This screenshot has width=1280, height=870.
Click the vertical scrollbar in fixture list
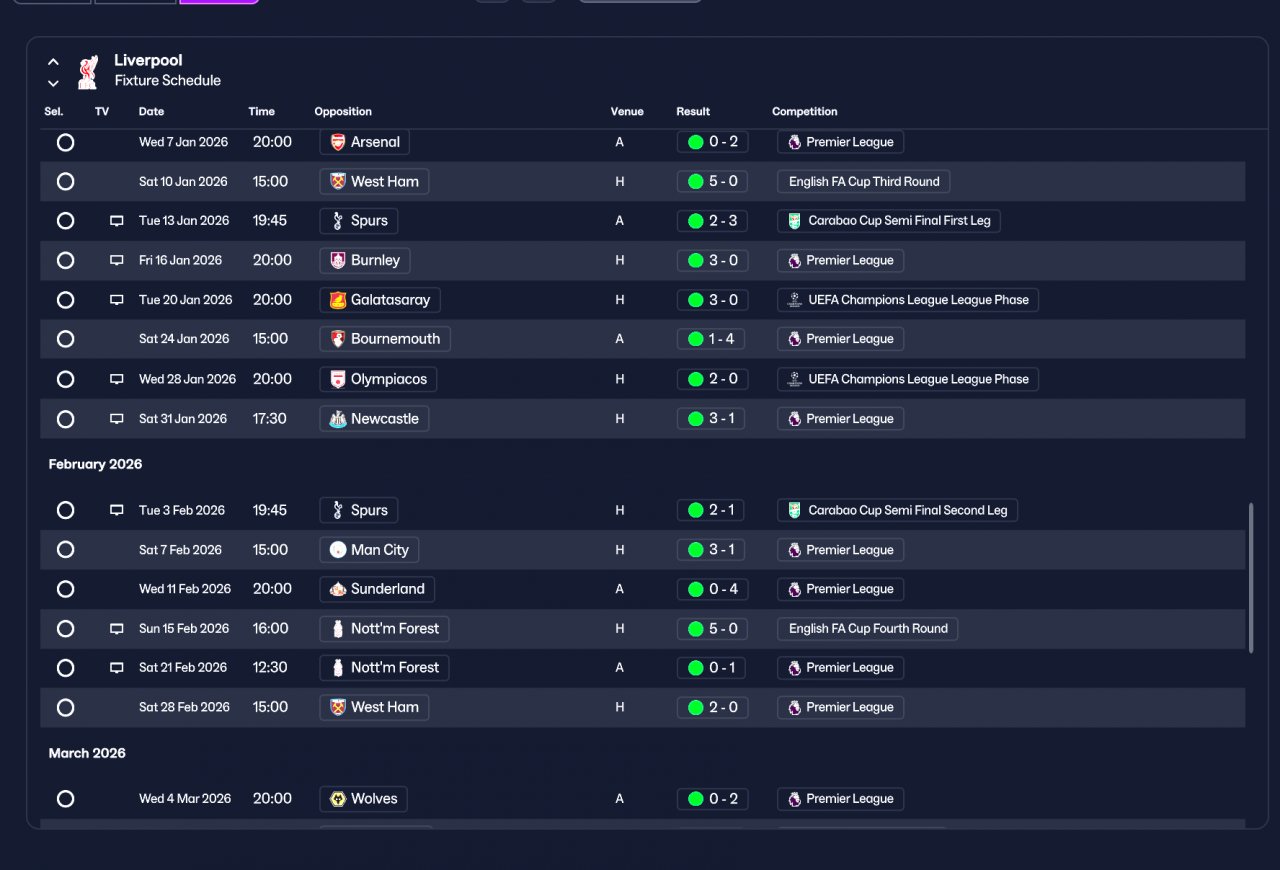(1250, 578)
